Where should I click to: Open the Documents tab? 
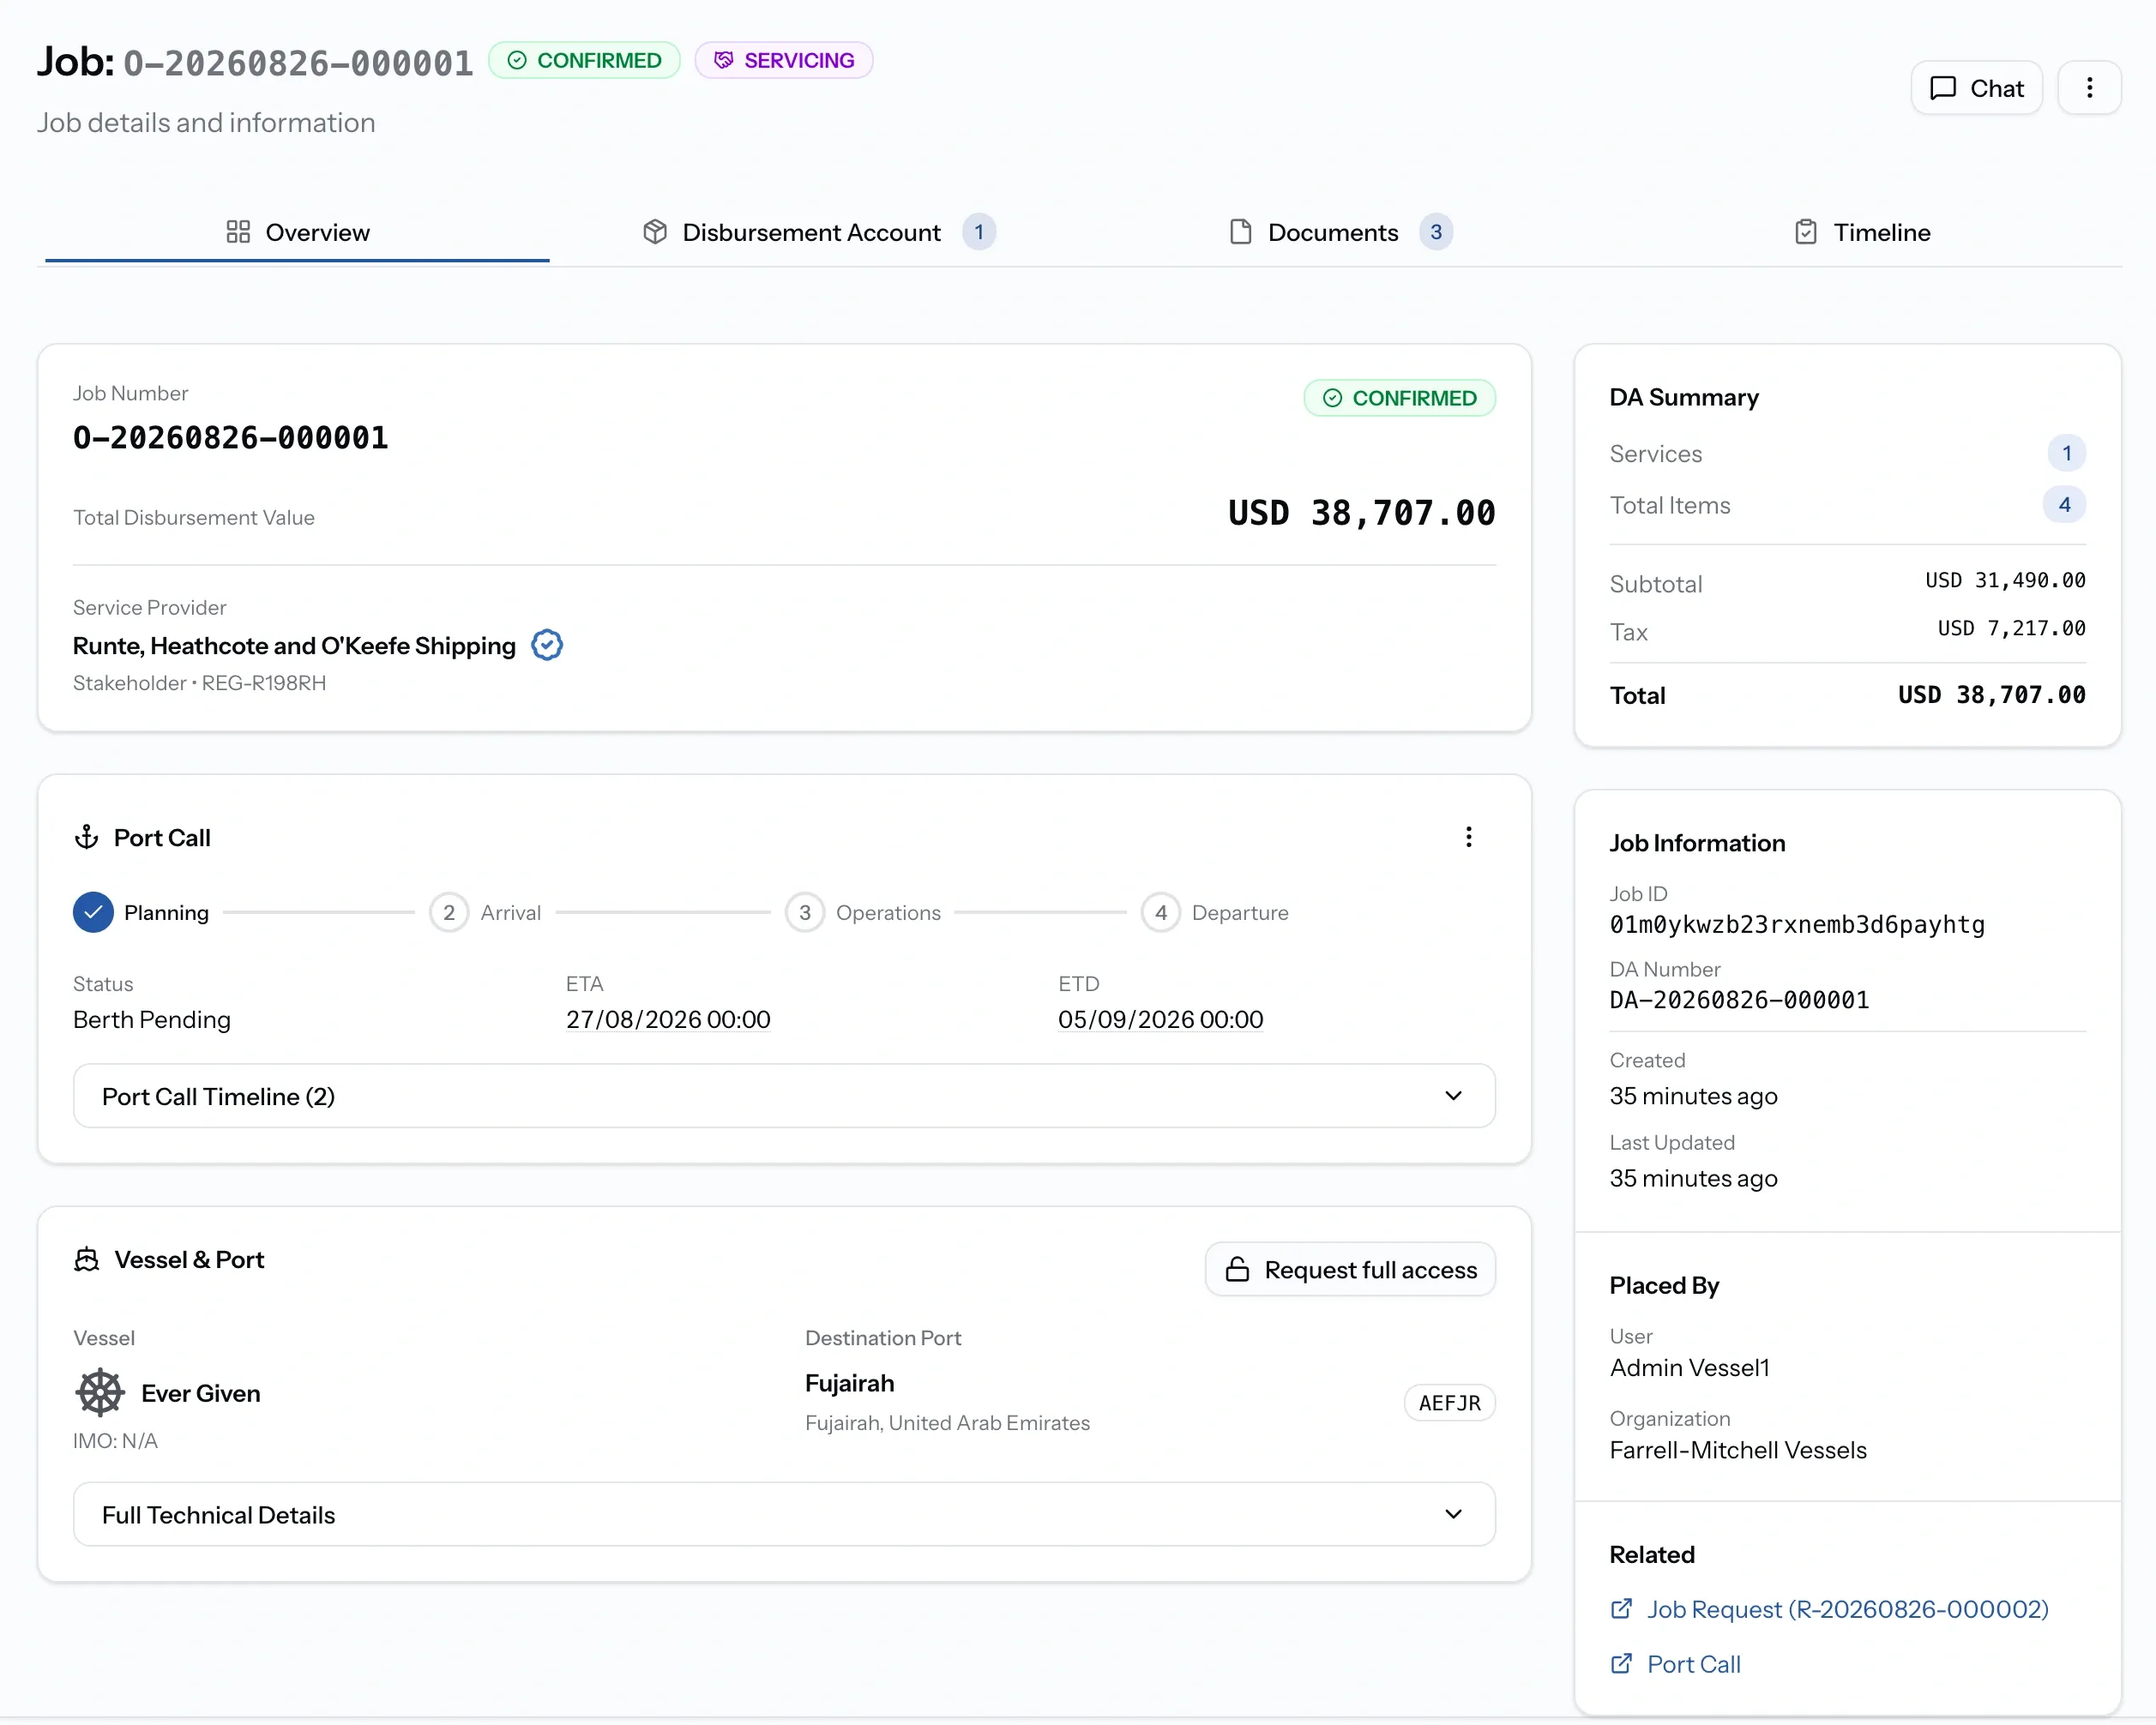pyautogui.click(x=1340, y=232)
